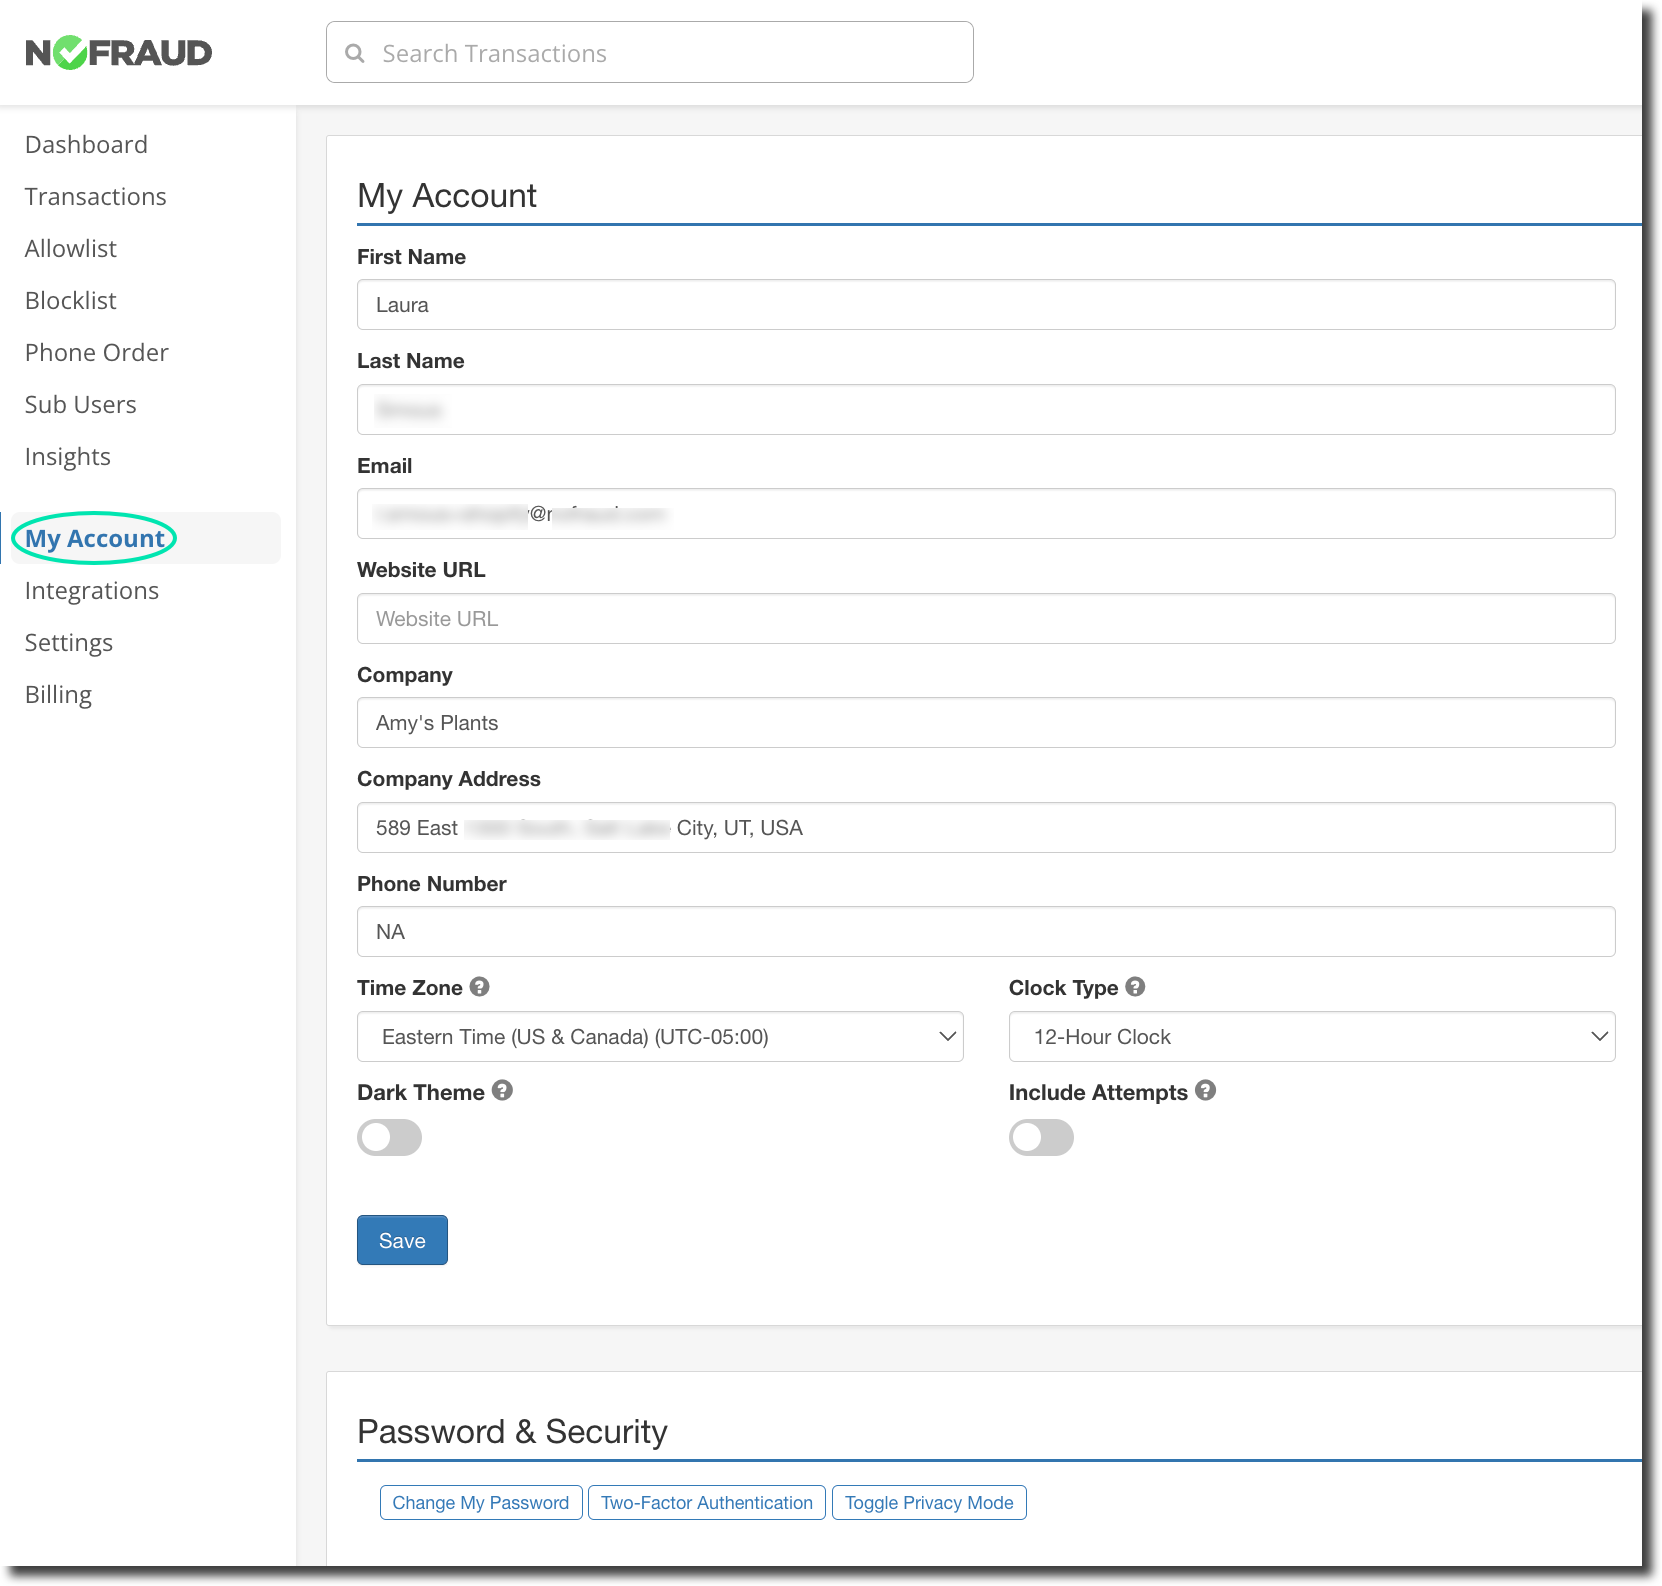Click Dark Theme help question mark icon

pos(502,1091)
